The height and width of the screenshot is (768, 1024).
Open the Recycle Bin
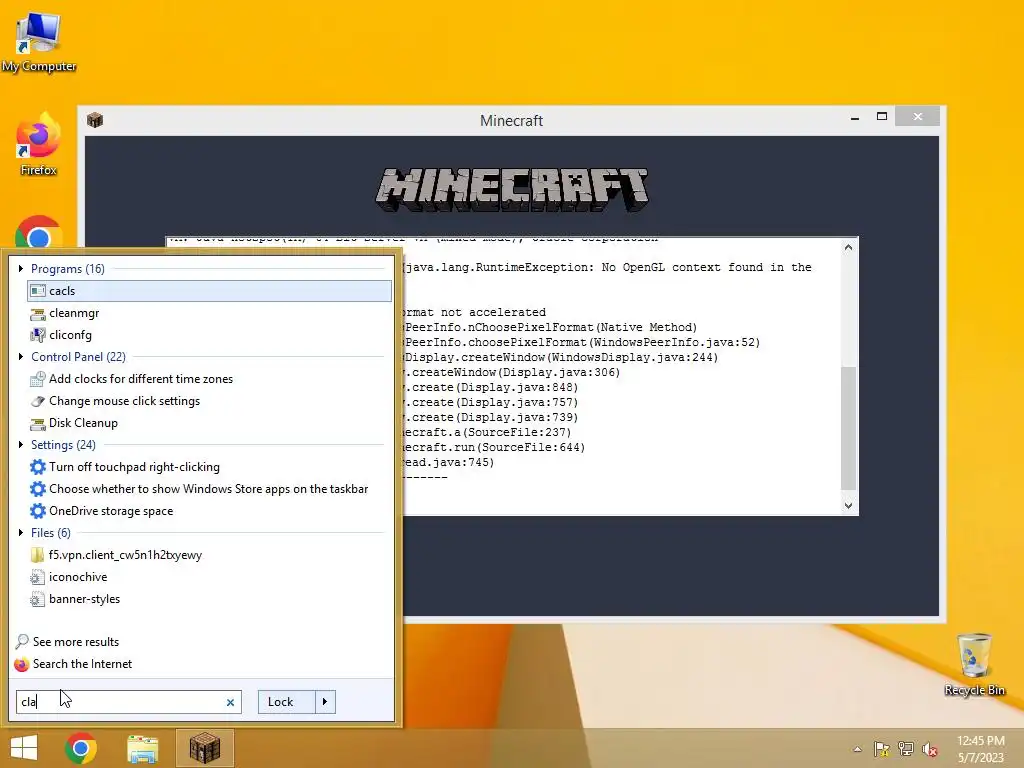[x=974, y=664]
